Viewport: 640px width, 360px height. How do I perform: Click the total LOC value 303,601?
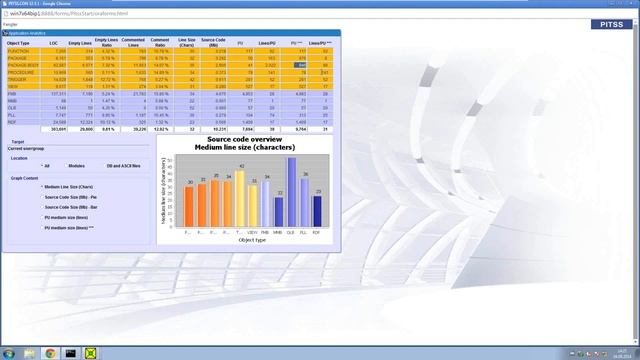click(x=53, y=129)
